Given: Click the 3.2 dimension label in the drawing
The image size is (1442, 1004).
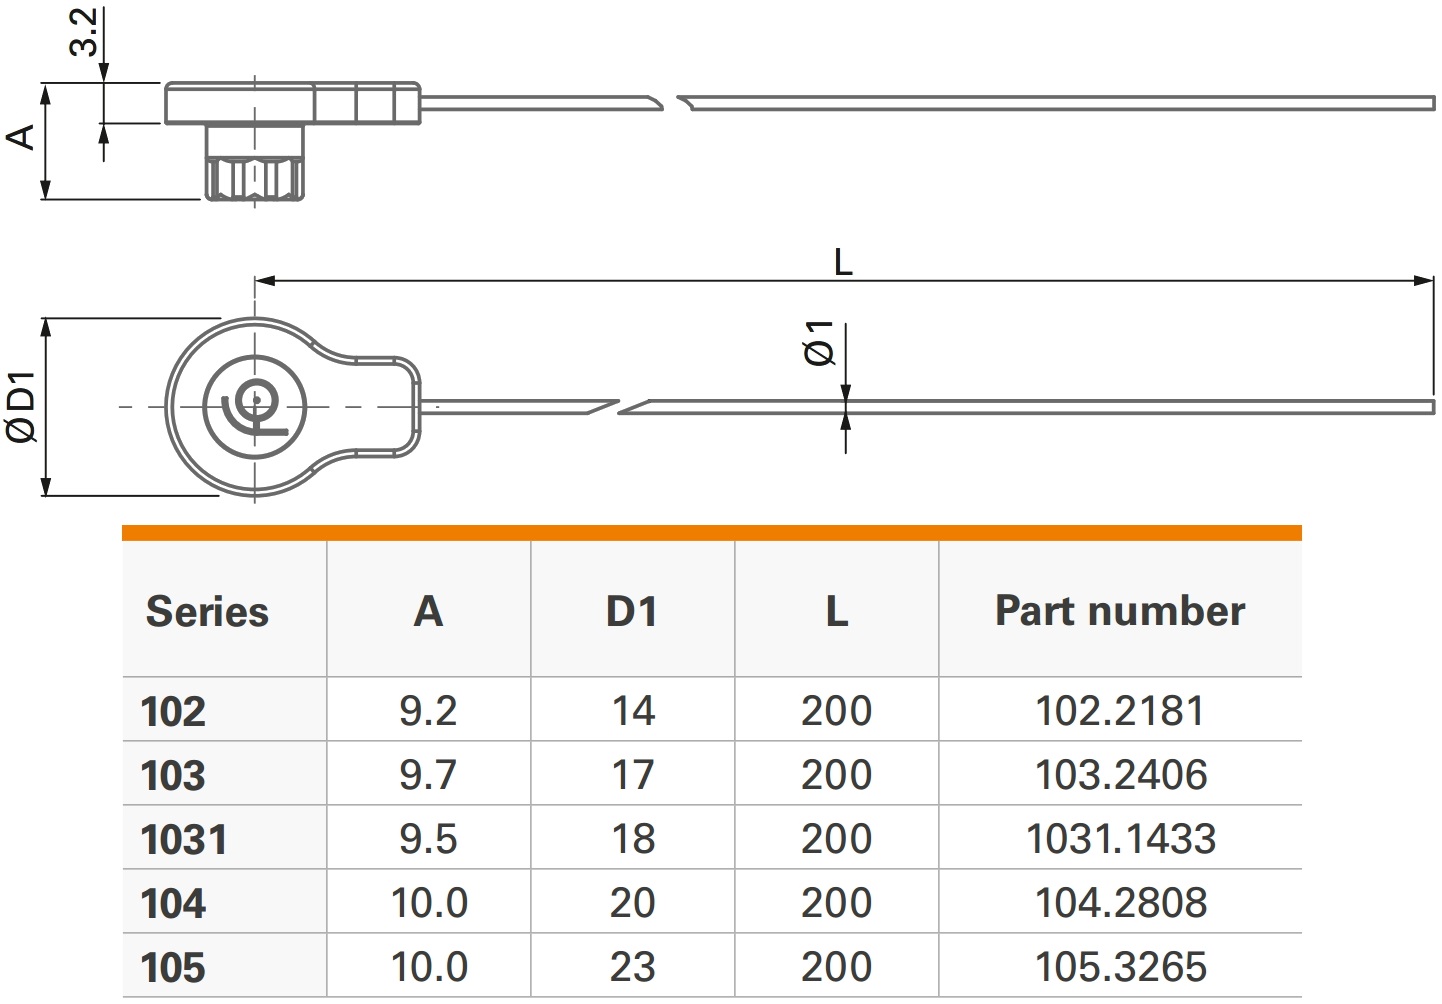Looking at the screenshot, I should point(86,32).
